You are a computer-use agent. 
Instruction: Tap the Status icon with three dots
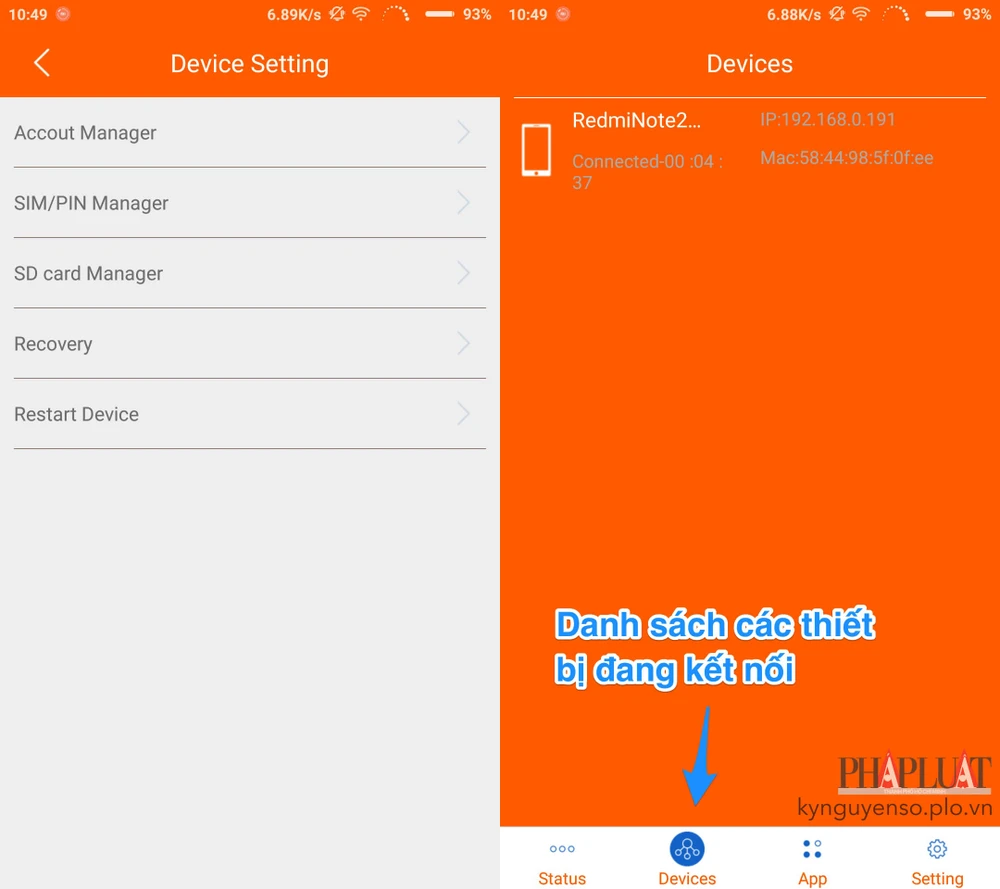(562, 849)
